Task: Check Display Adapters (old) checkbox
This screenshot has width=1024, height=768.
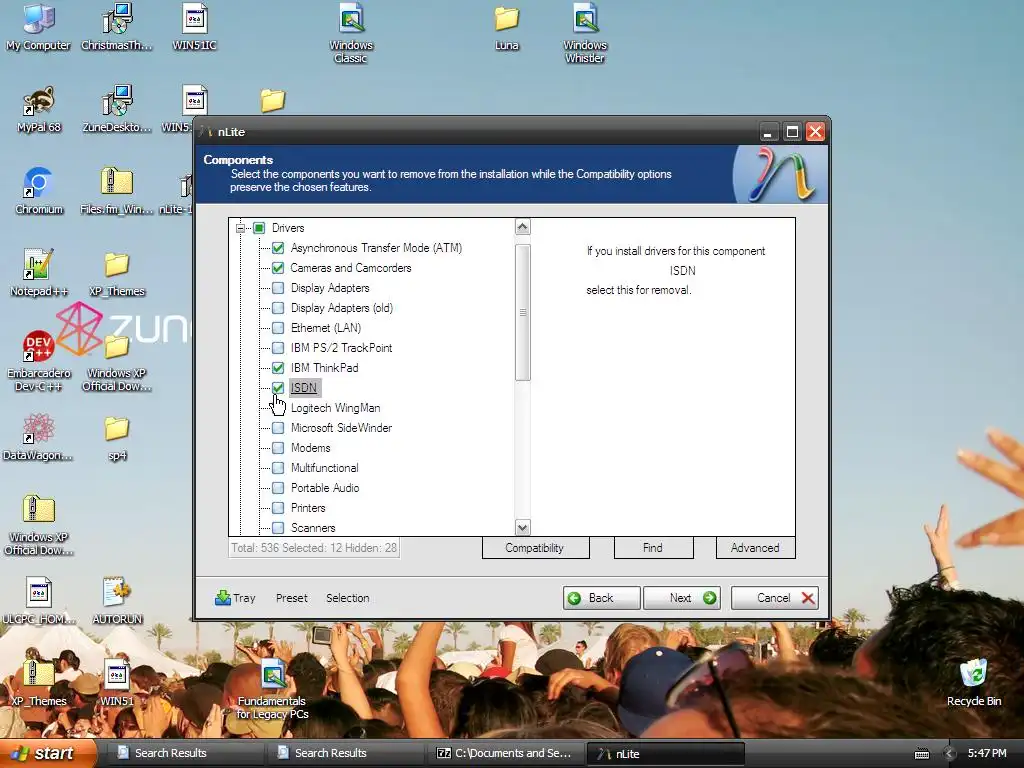Action: (x=278, y=308)
